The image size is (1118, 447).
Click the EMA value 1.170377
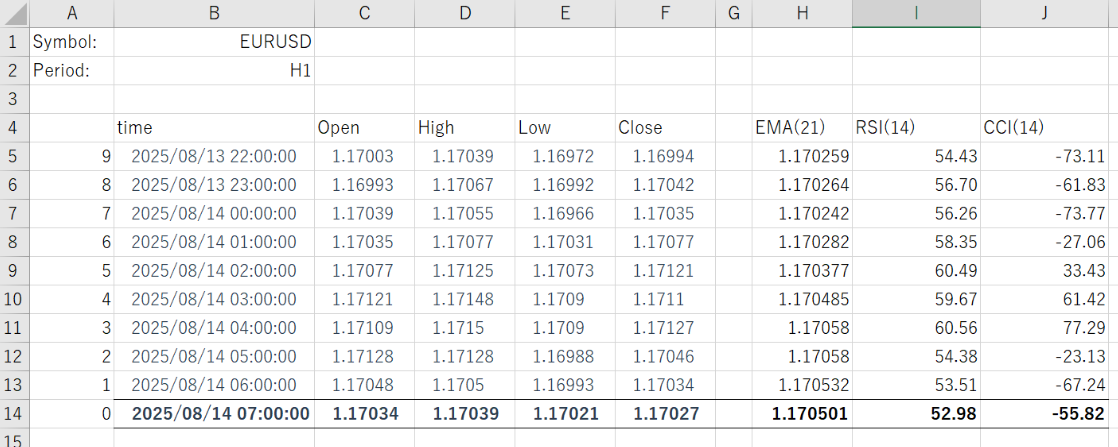click(x=802, y=270)
